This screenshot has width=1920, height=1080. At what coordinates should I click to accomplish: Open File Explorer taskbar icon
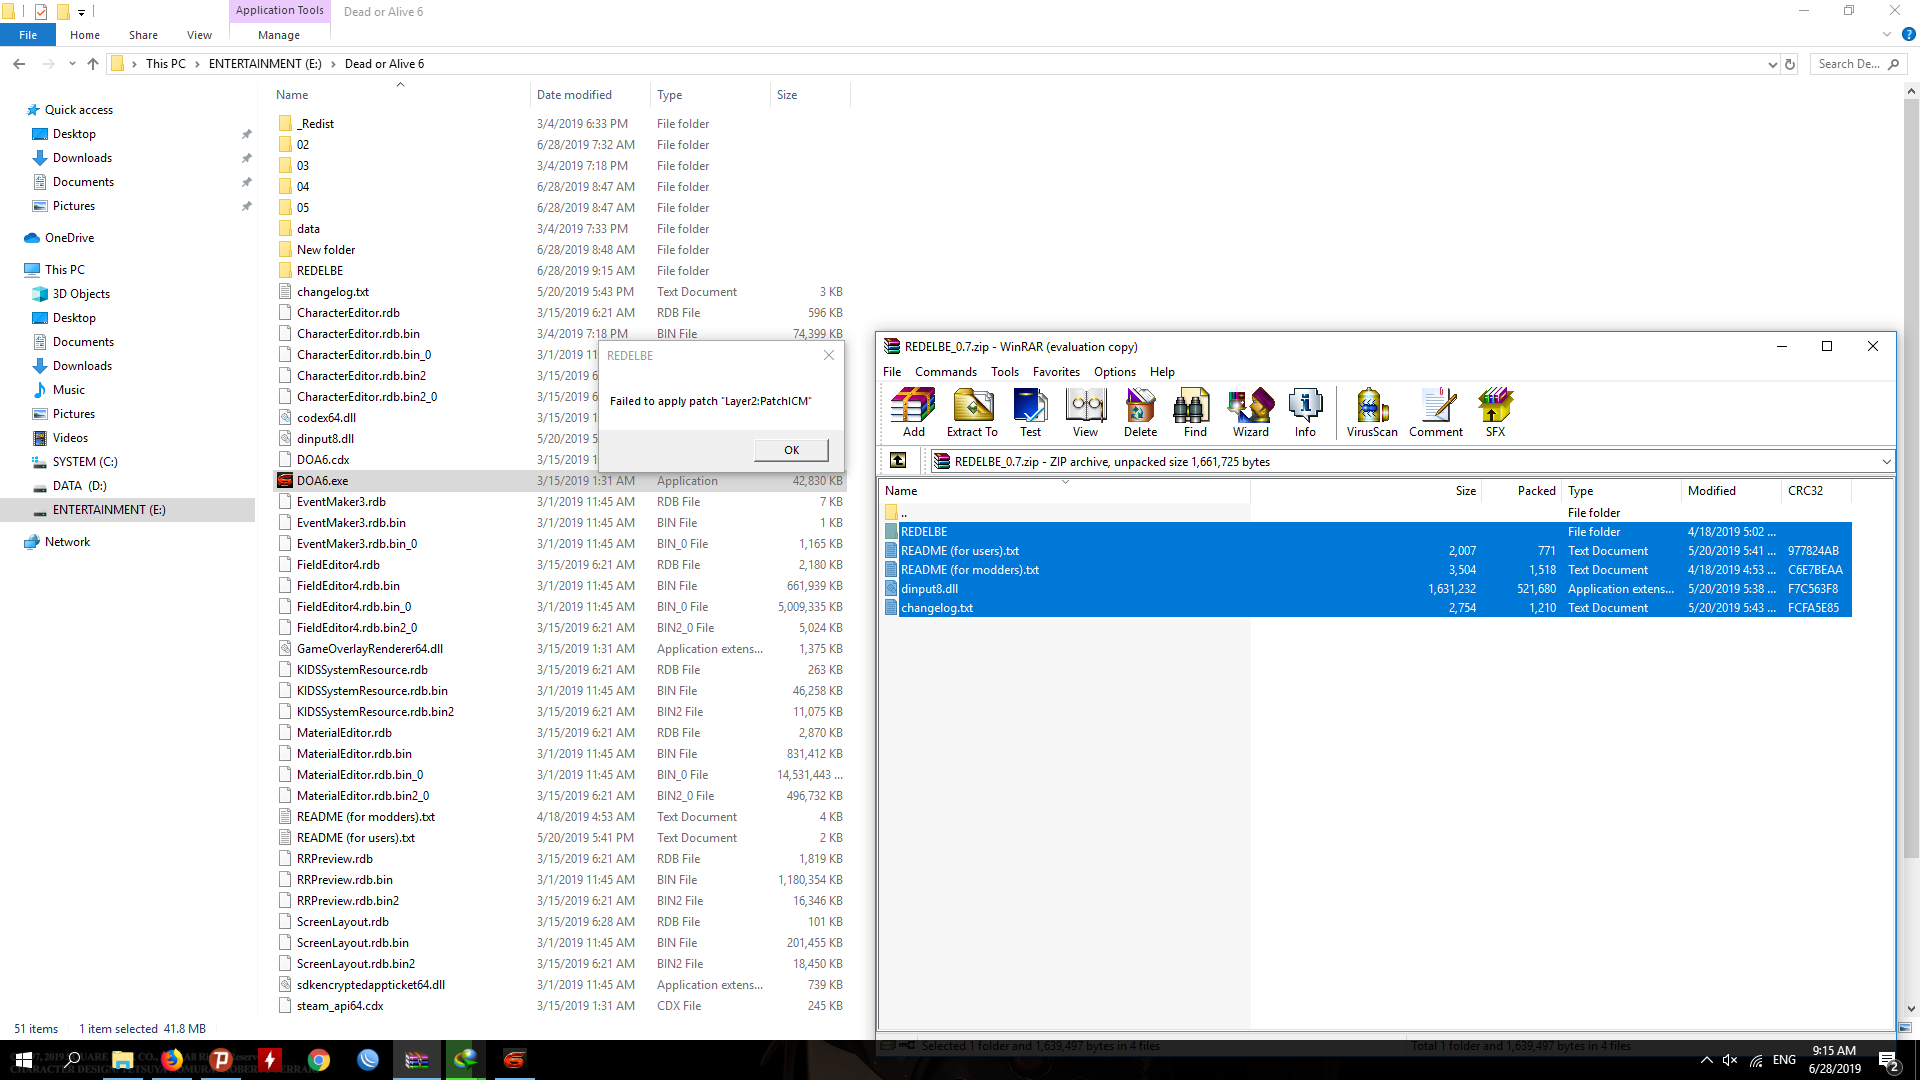pyautogui.click(x=122, y=1060)
